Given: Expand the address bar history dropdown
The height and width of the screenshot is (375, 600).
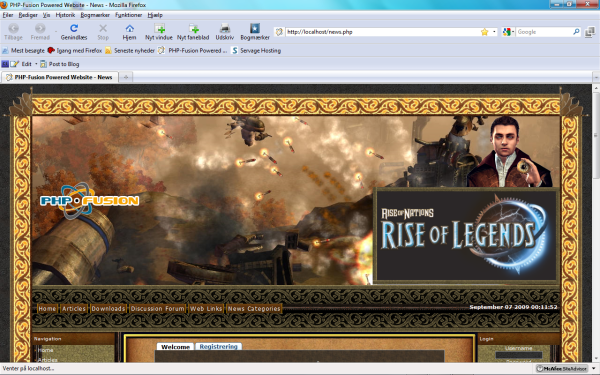Looking at the screenshot, I should coord(494,32).
